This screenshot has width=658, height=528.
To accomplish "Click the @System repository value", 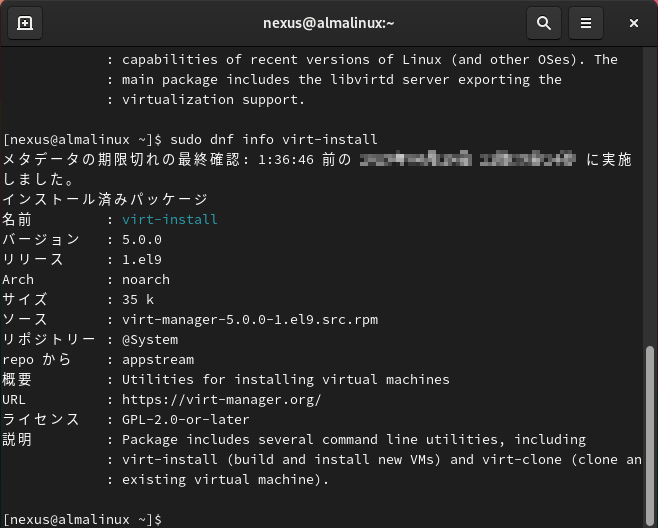I will point(149,339).
